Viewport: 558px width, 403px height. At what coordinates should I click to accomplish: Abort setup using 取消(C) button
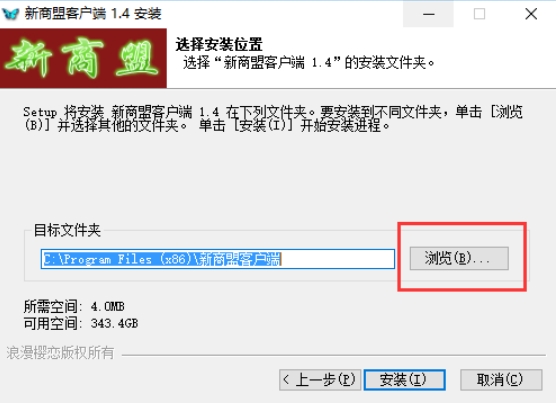[x=501, y=380]
